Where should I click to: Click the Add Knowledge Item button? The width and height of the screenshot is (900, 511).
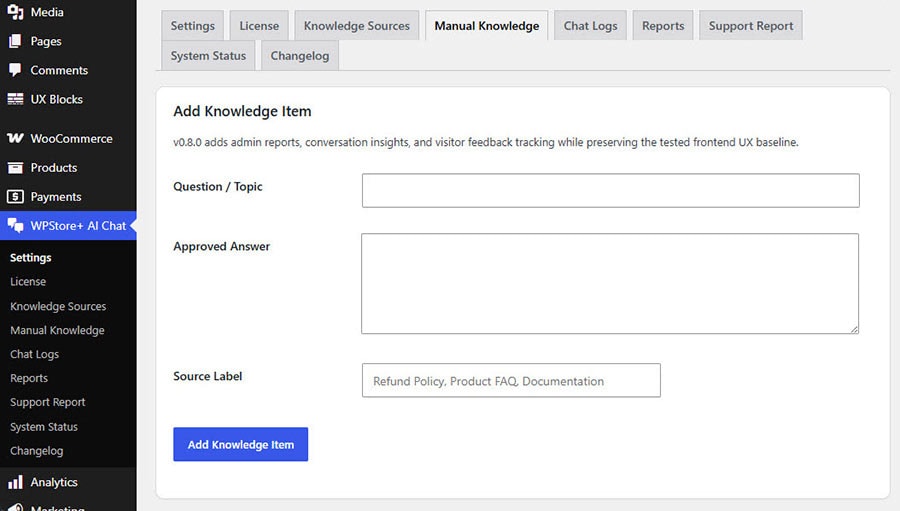click(x=240, y=444)
